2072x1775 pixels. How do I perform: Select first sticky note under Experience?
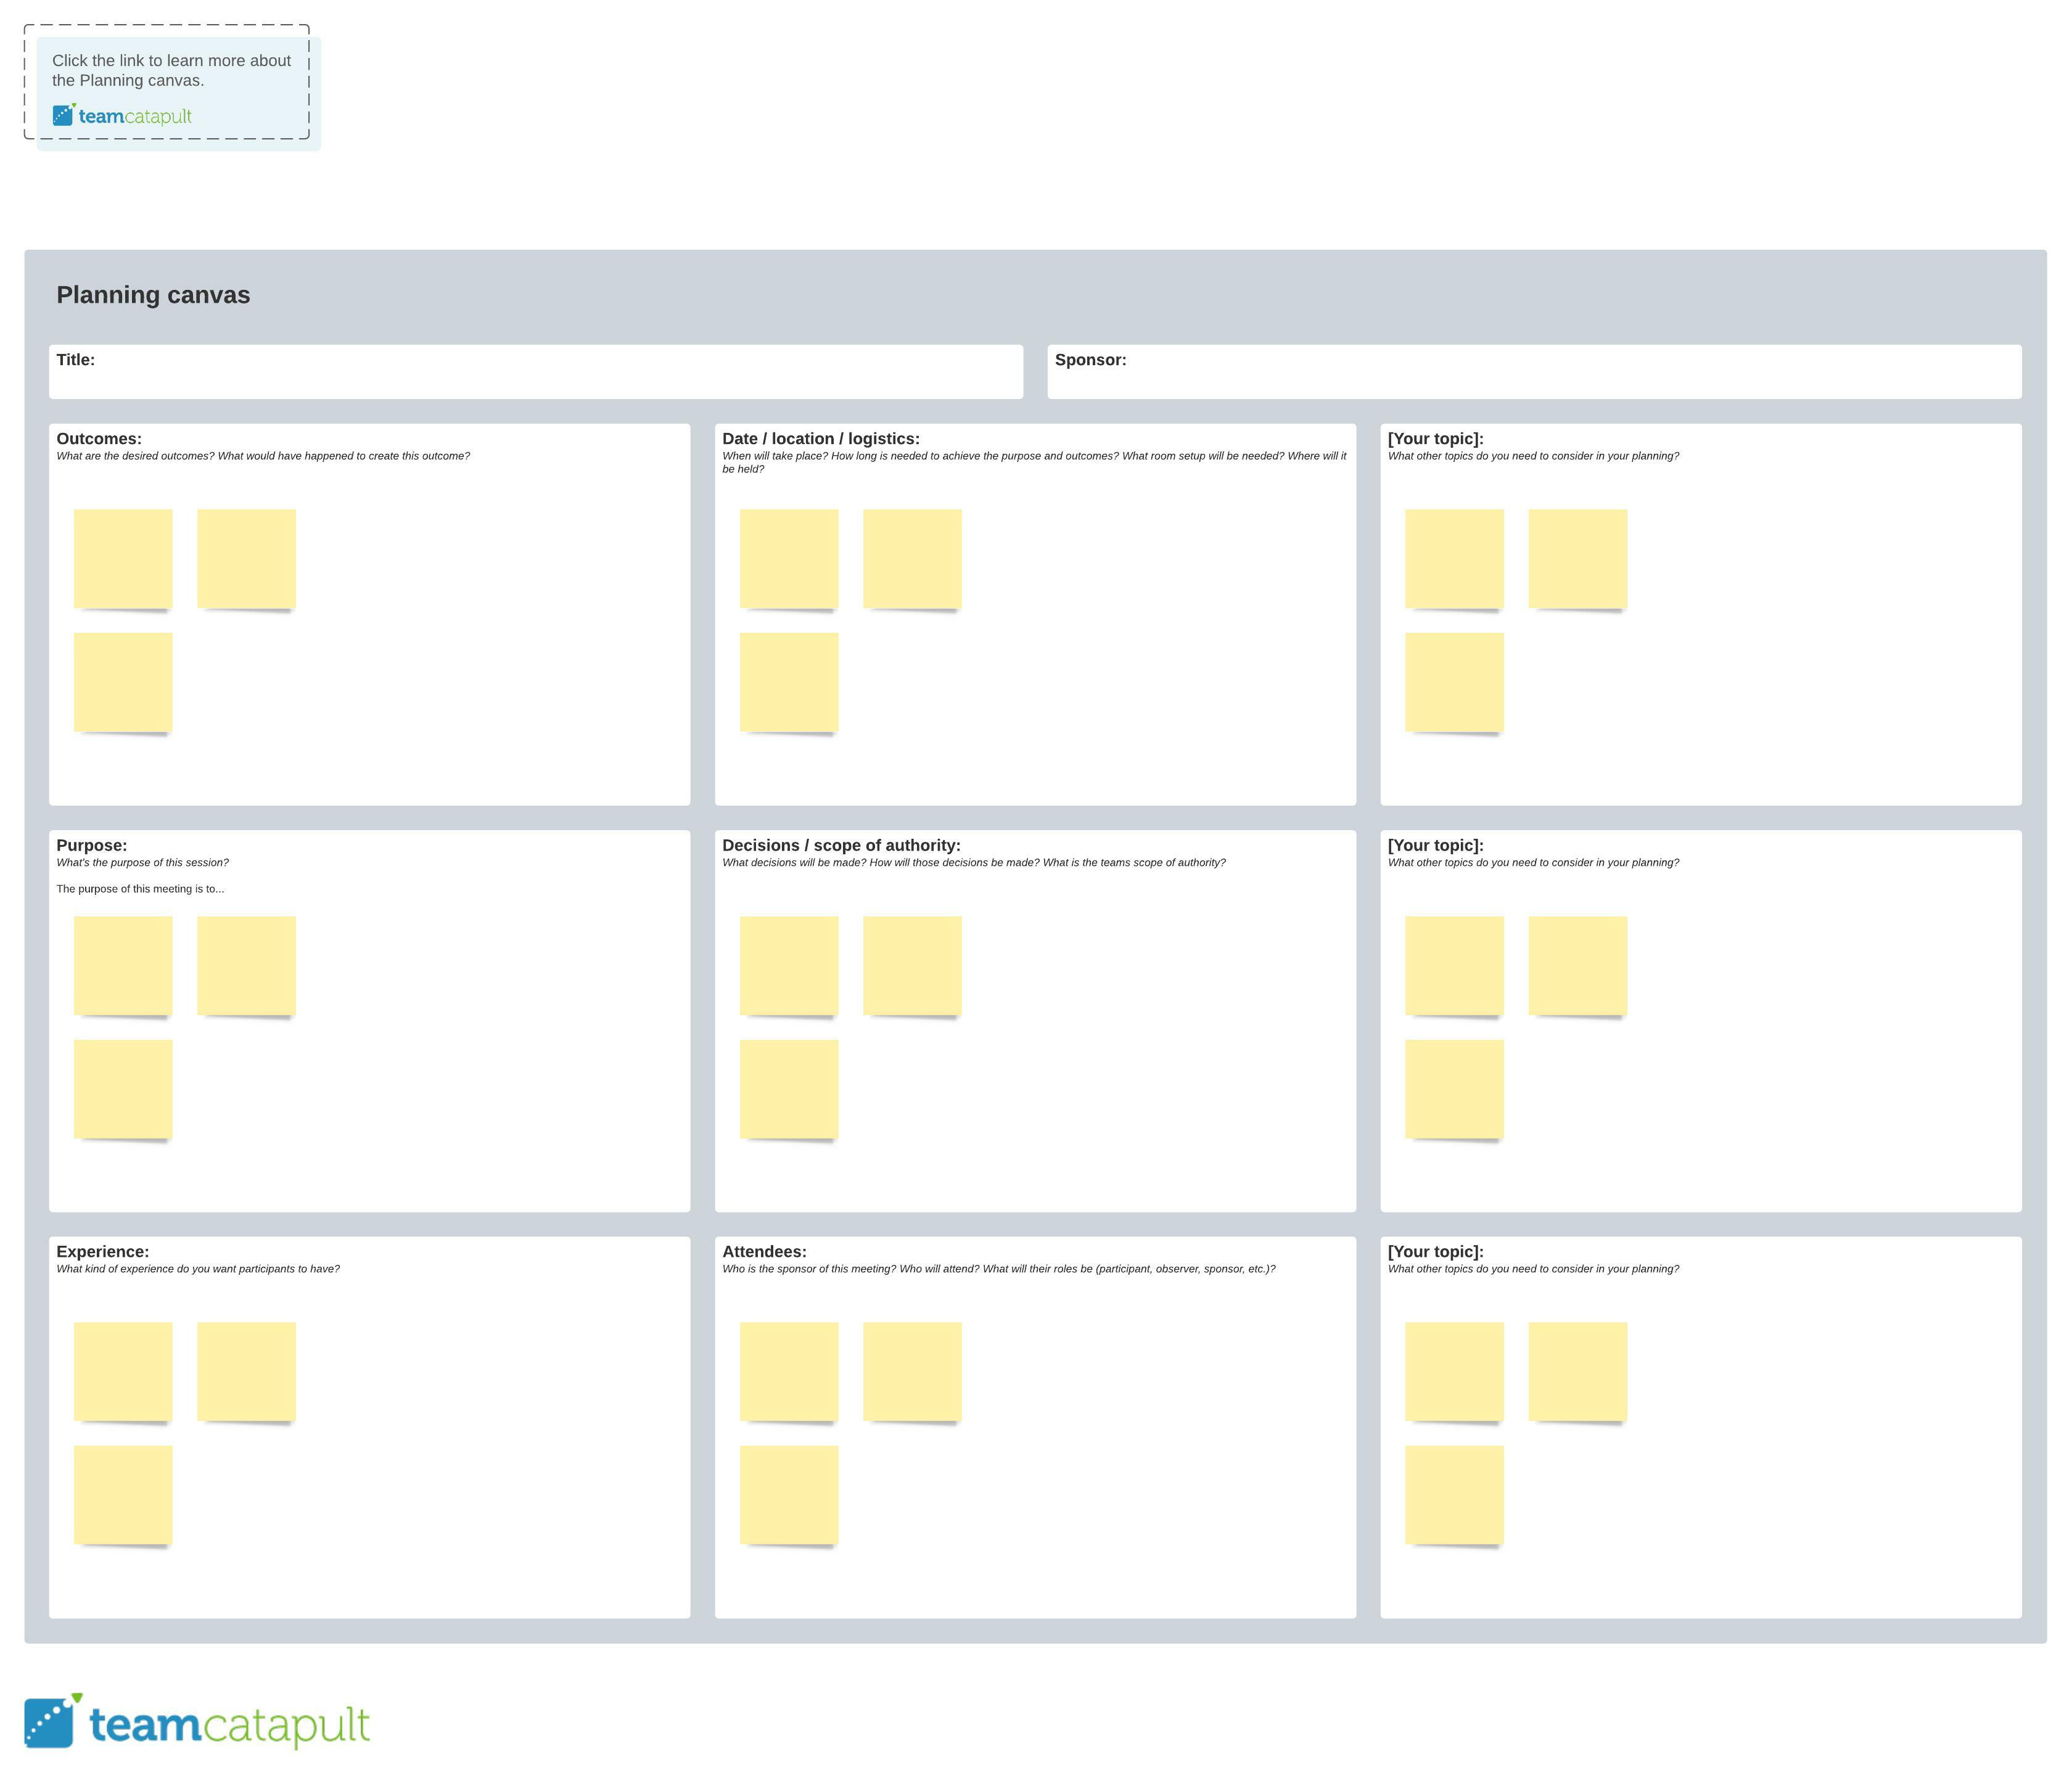coord(123,1371)
